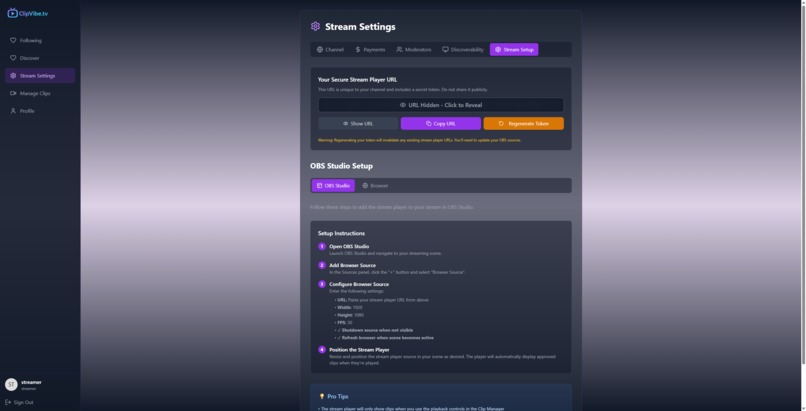Click the orange regenerating token warning text
Image resolution: width=806 pixels, height=411 pixels.
point(419,140)
